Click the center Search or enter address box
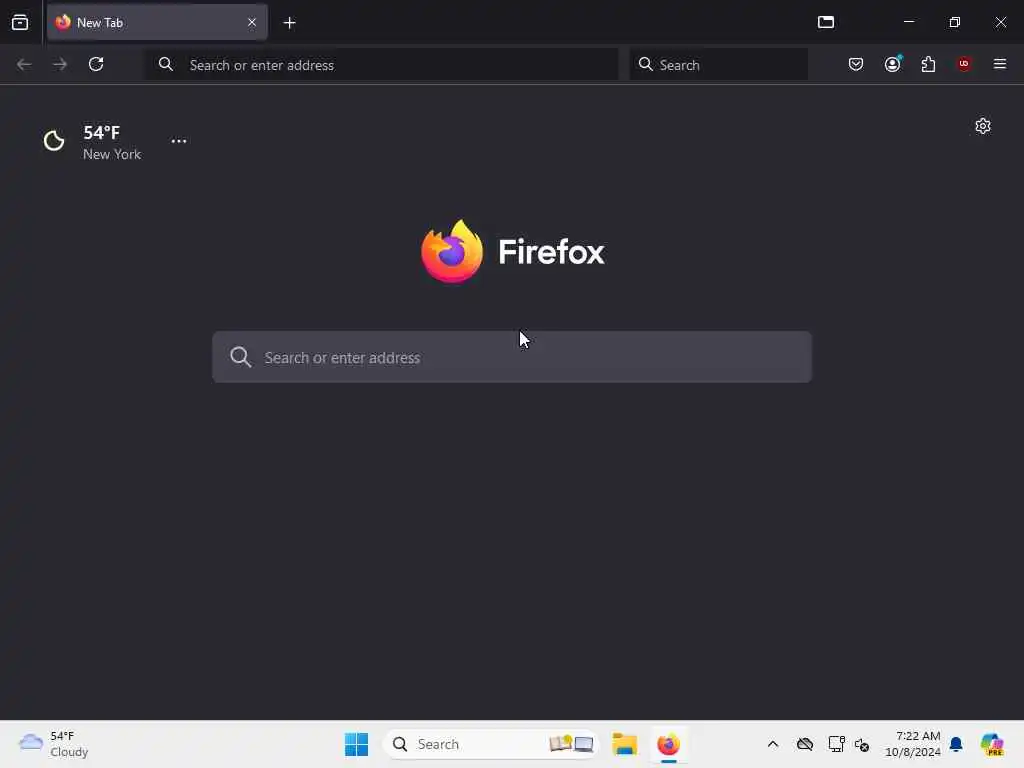This screenshot has width=1024, height=768. (x=512, y=357)
